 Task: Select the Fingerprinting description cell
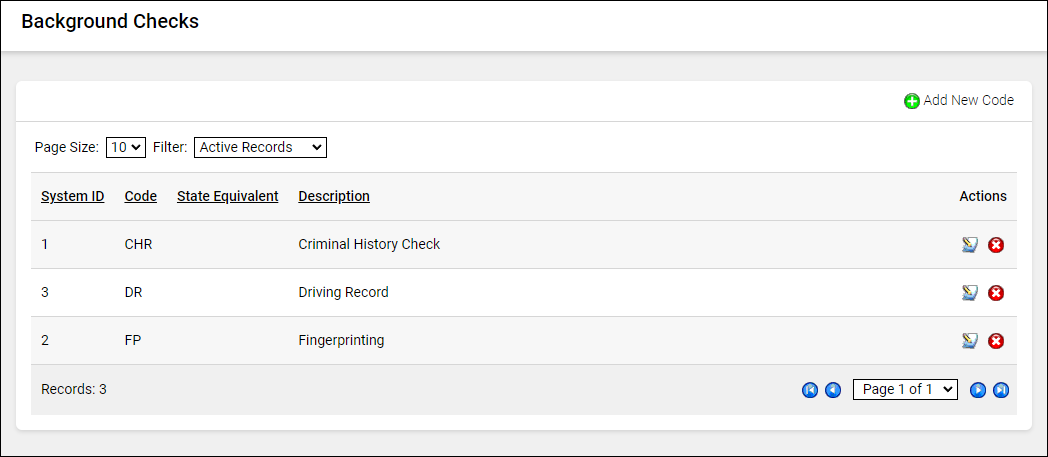pos(341,340)
